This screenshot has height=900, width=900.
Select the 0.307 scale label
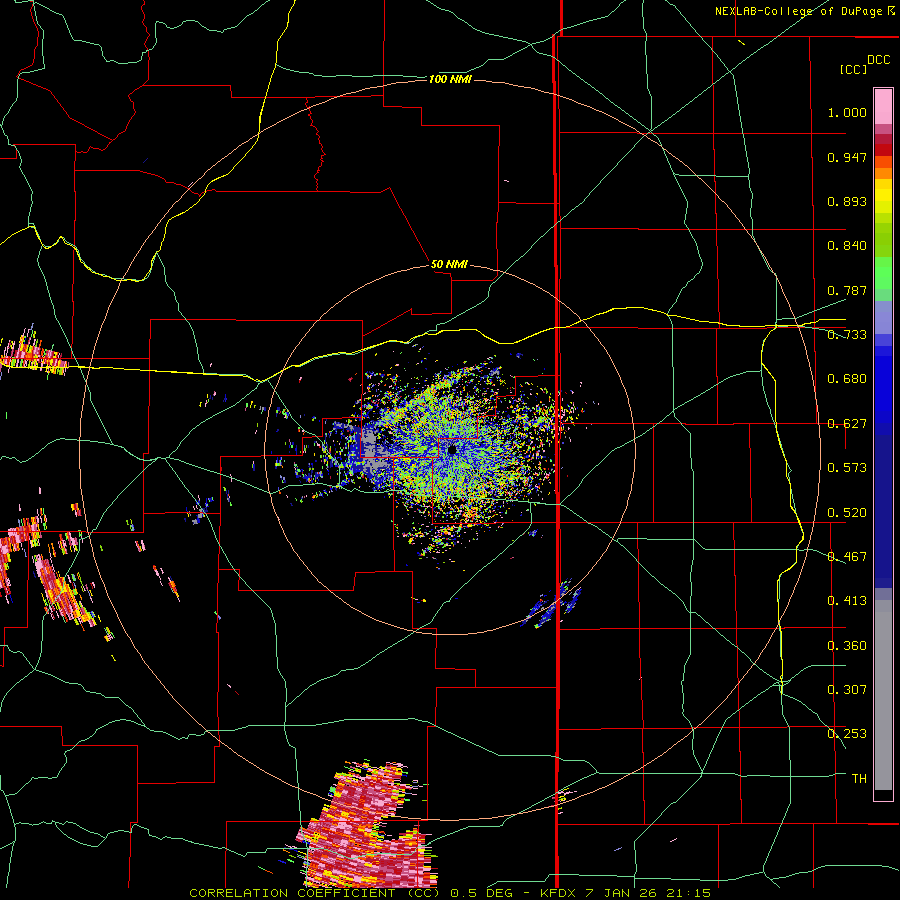pos(847,690)
